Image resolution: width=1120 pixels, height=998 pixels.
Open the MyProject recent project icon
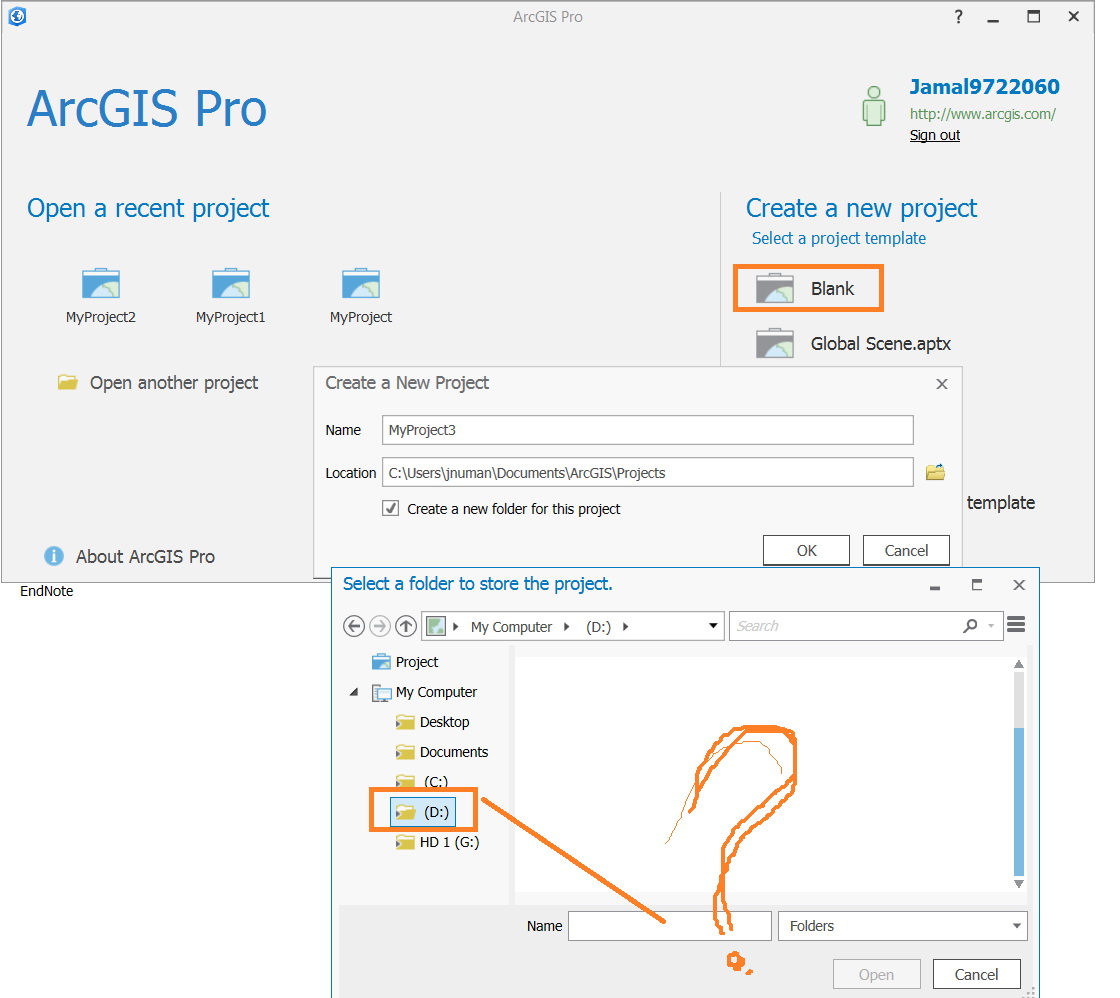[361, 284]
